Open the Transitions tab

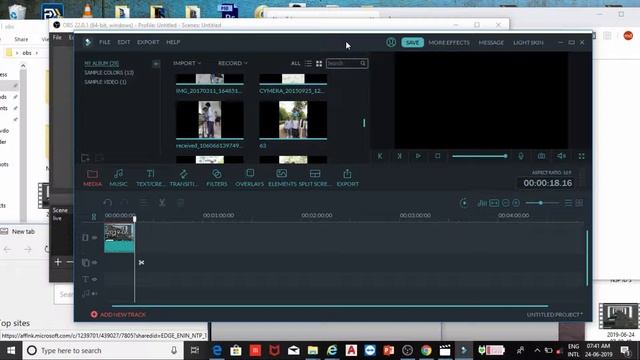(184, 178)
